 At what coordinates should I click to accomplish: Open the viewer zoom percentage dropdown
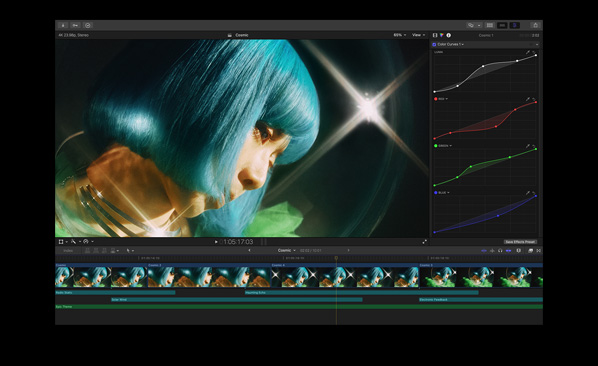[x=400, y=35]
